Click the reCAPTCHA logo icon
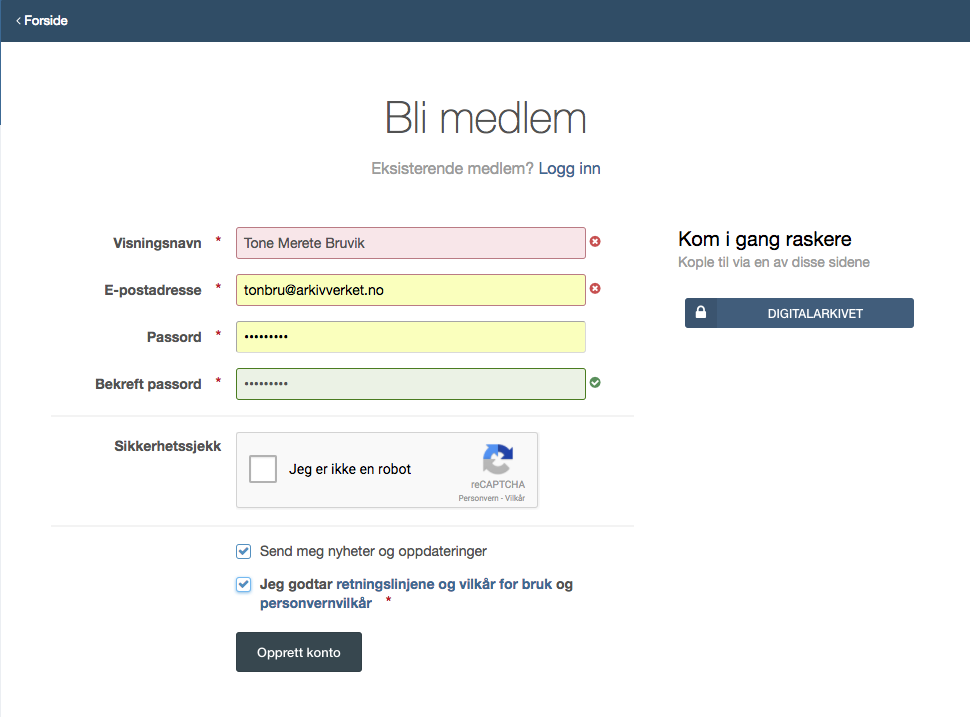Screen dimensions: 970x717 tap(497, 460)
